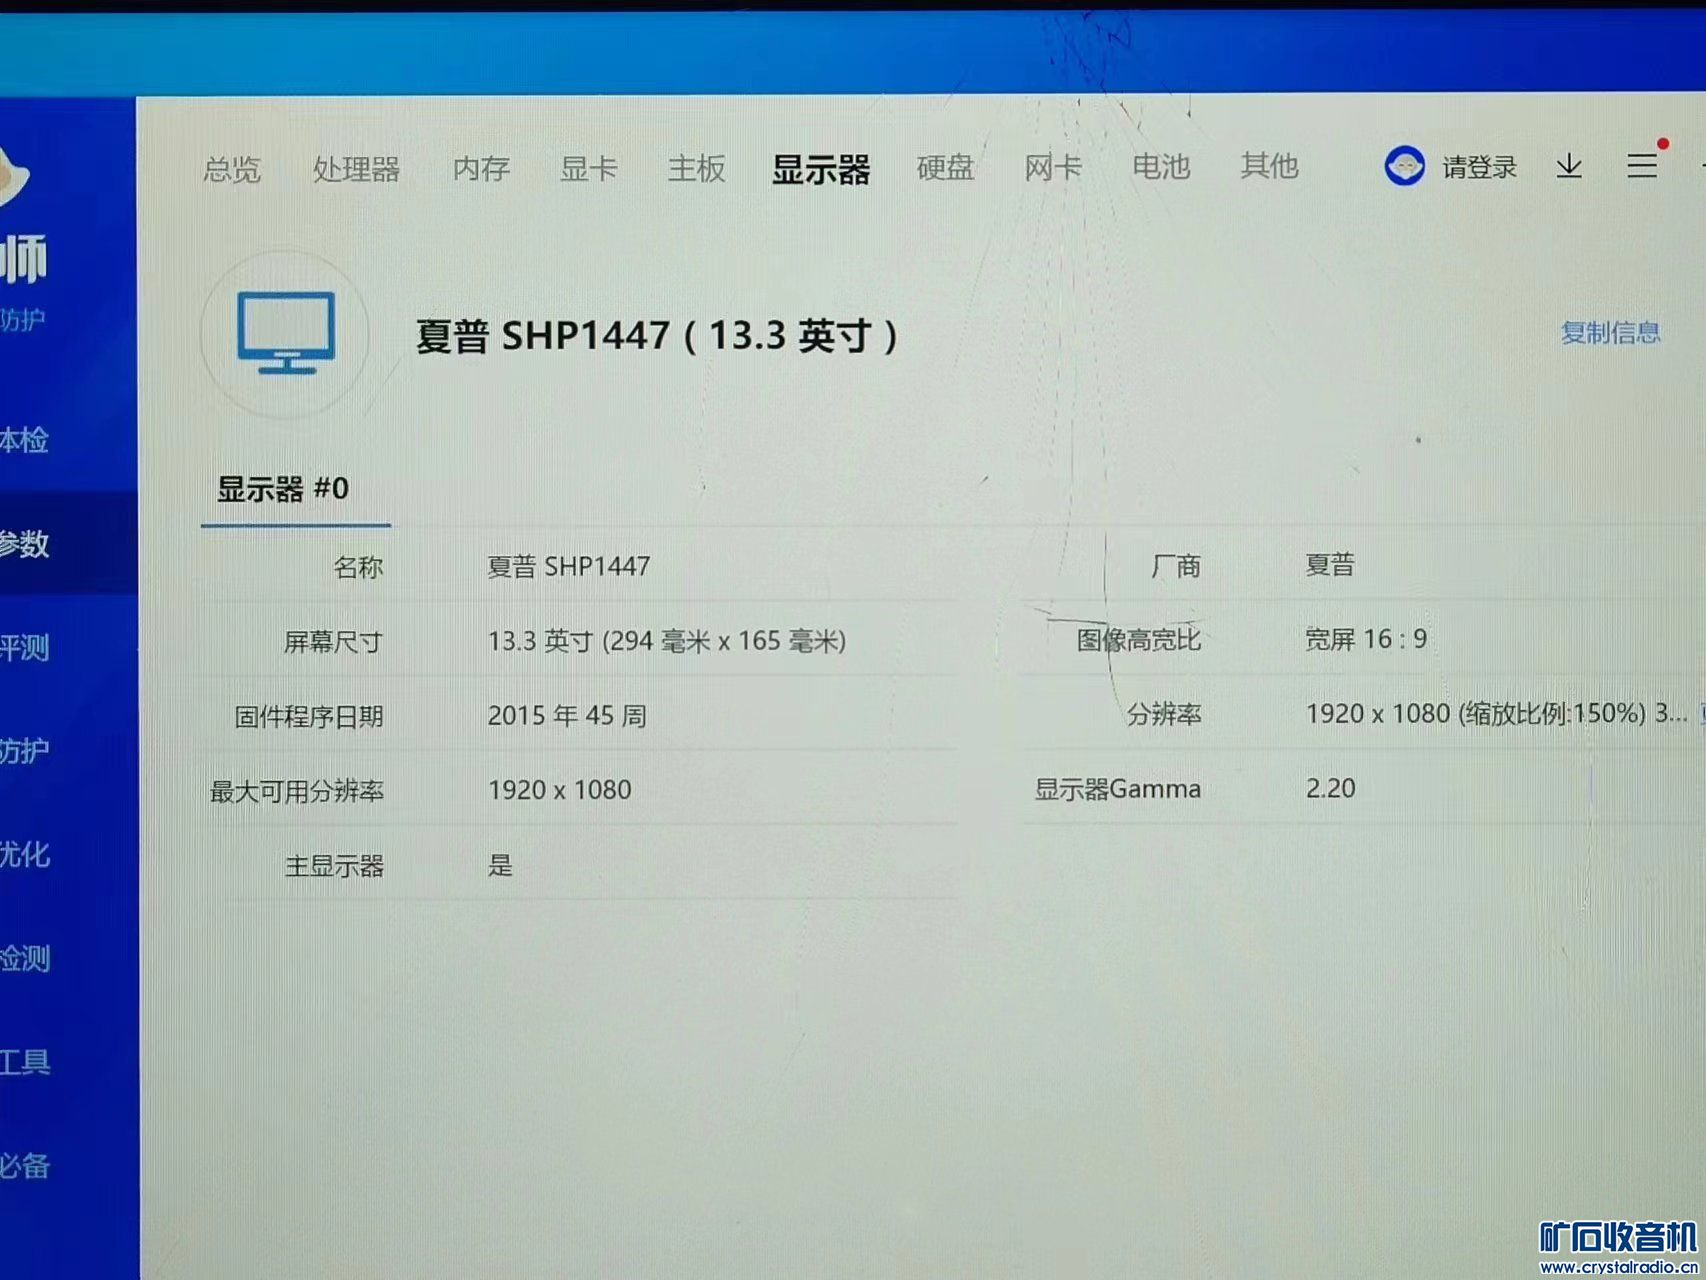Click the 厂商 label
The image size is (1706, 1280).
tap(1175, 566)
